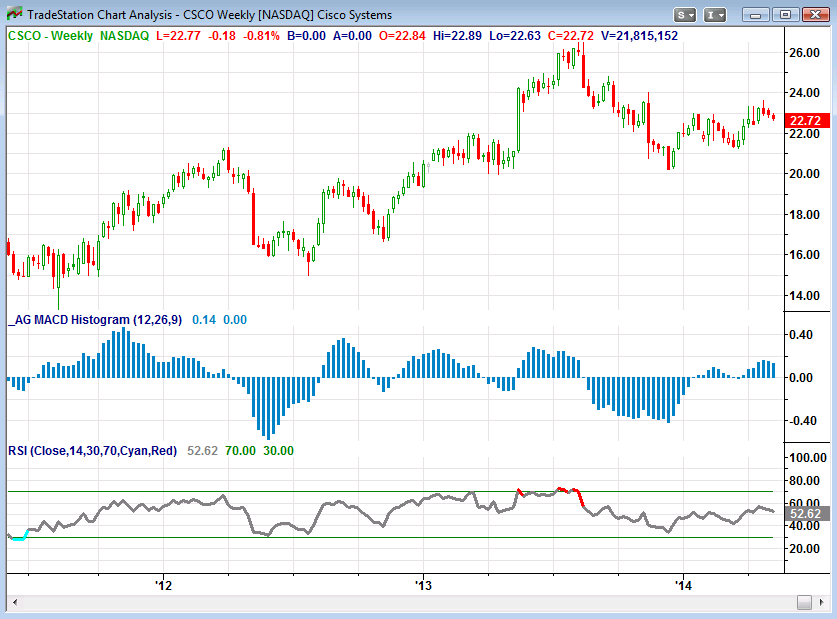This screenshot has width=837, height=619.
Task: Select the L=22.77 last price value
Action: pos(178,36)
